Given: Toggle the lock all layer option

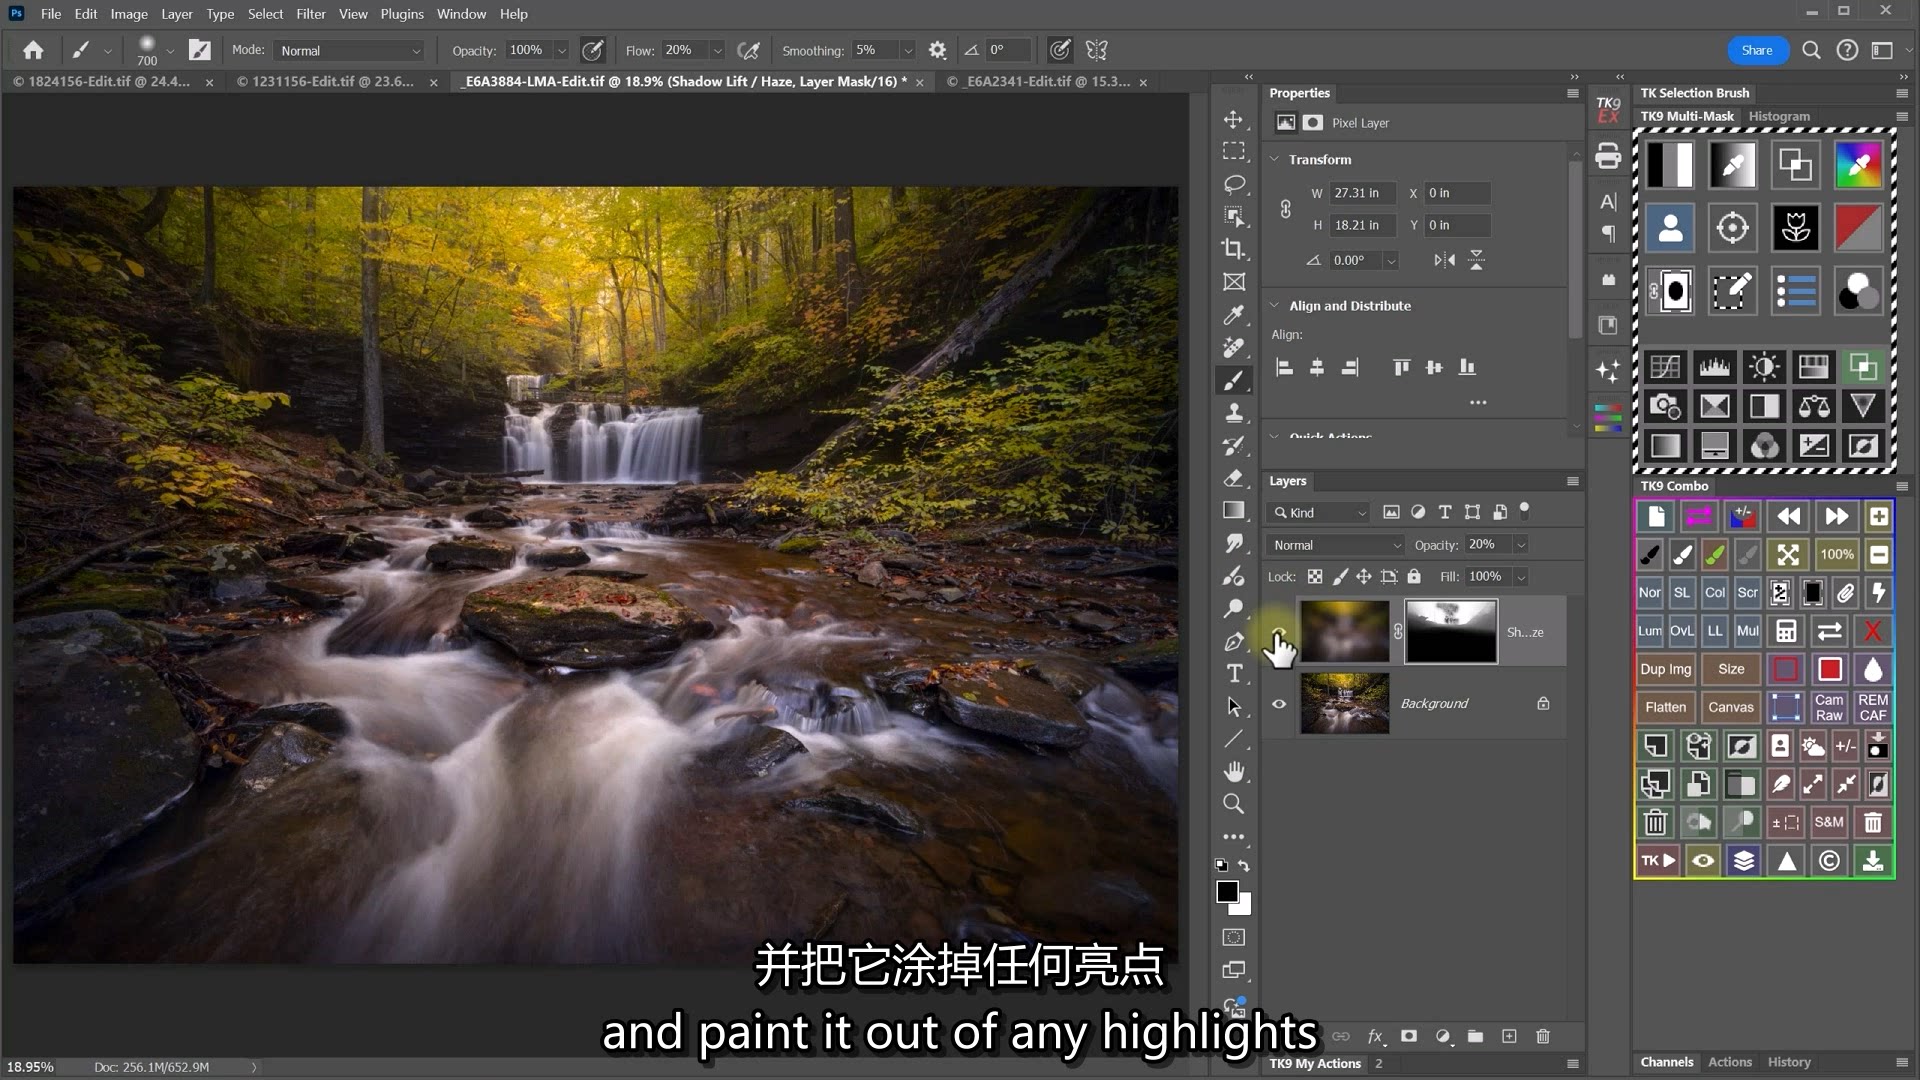Looking at the screenshot, I should point(1414,576).
